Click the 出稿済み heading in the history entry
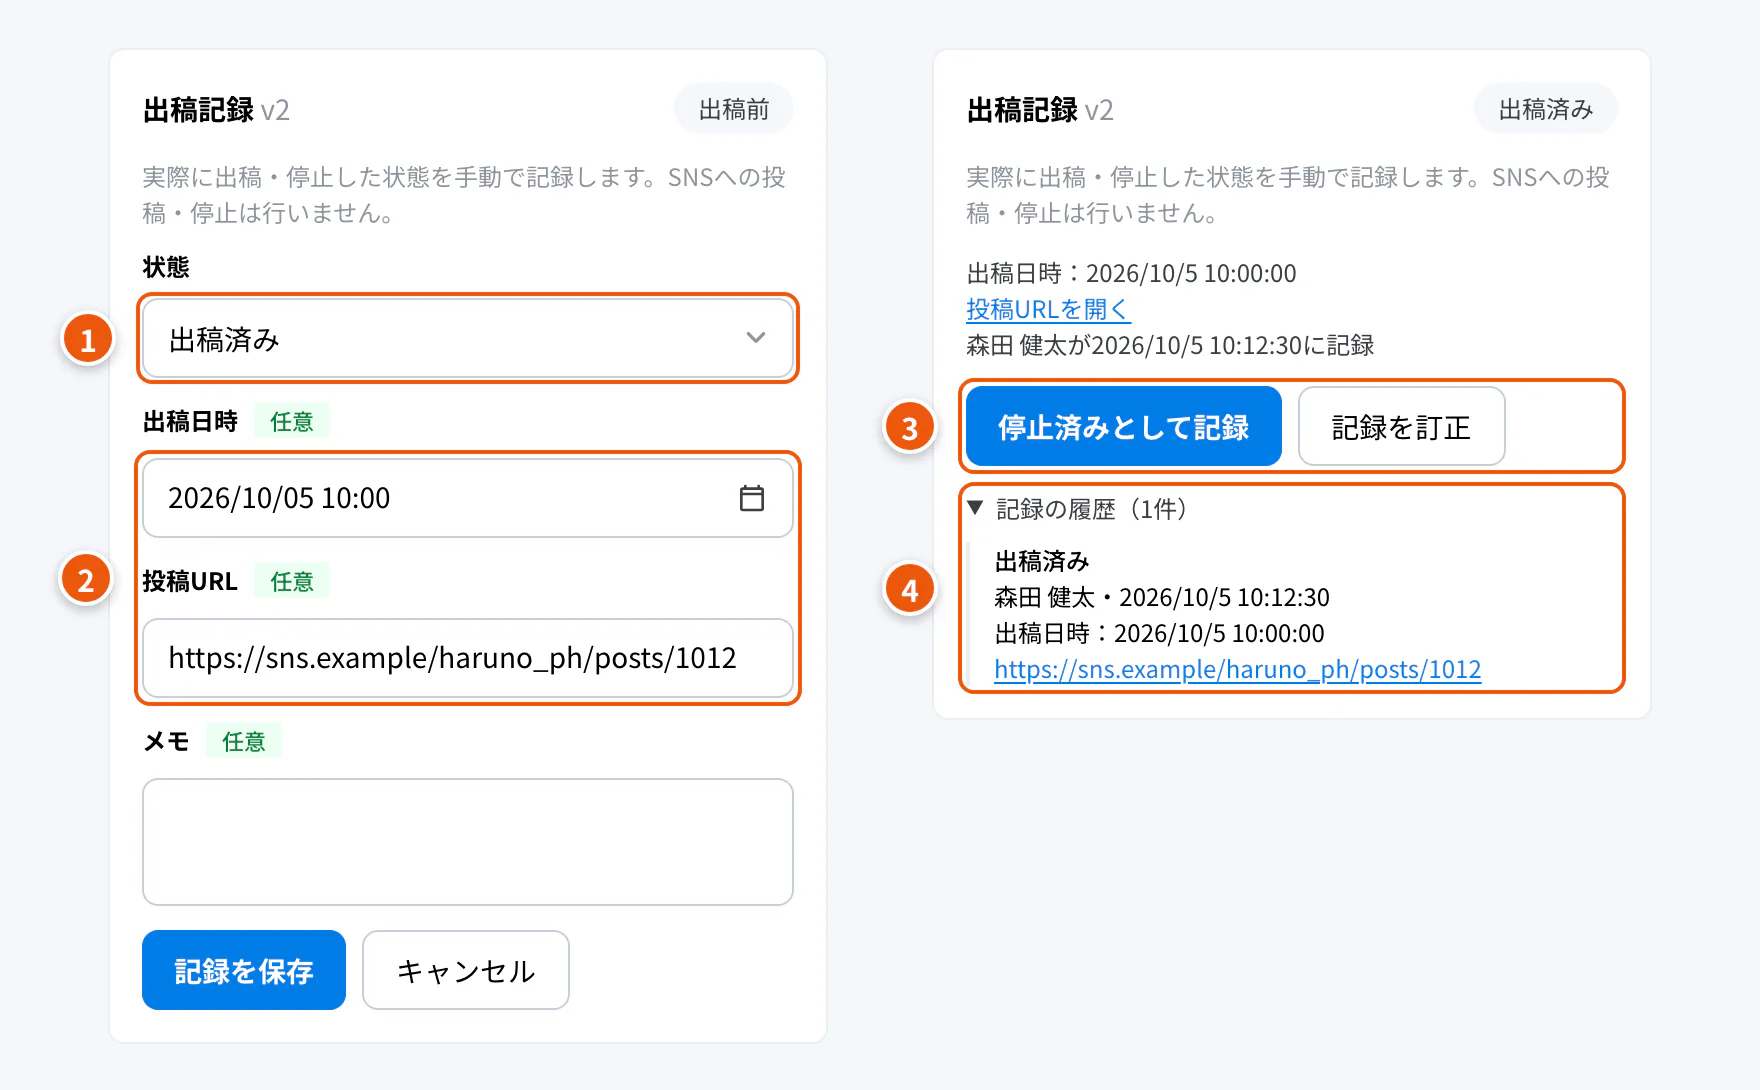1760x1090 pixels. (1042, 561)
